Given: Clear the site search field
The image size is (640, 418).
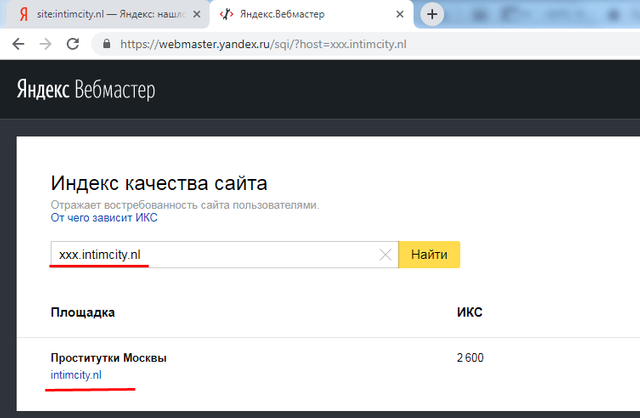Looking at the screenshot, I should tap(385, 255).
